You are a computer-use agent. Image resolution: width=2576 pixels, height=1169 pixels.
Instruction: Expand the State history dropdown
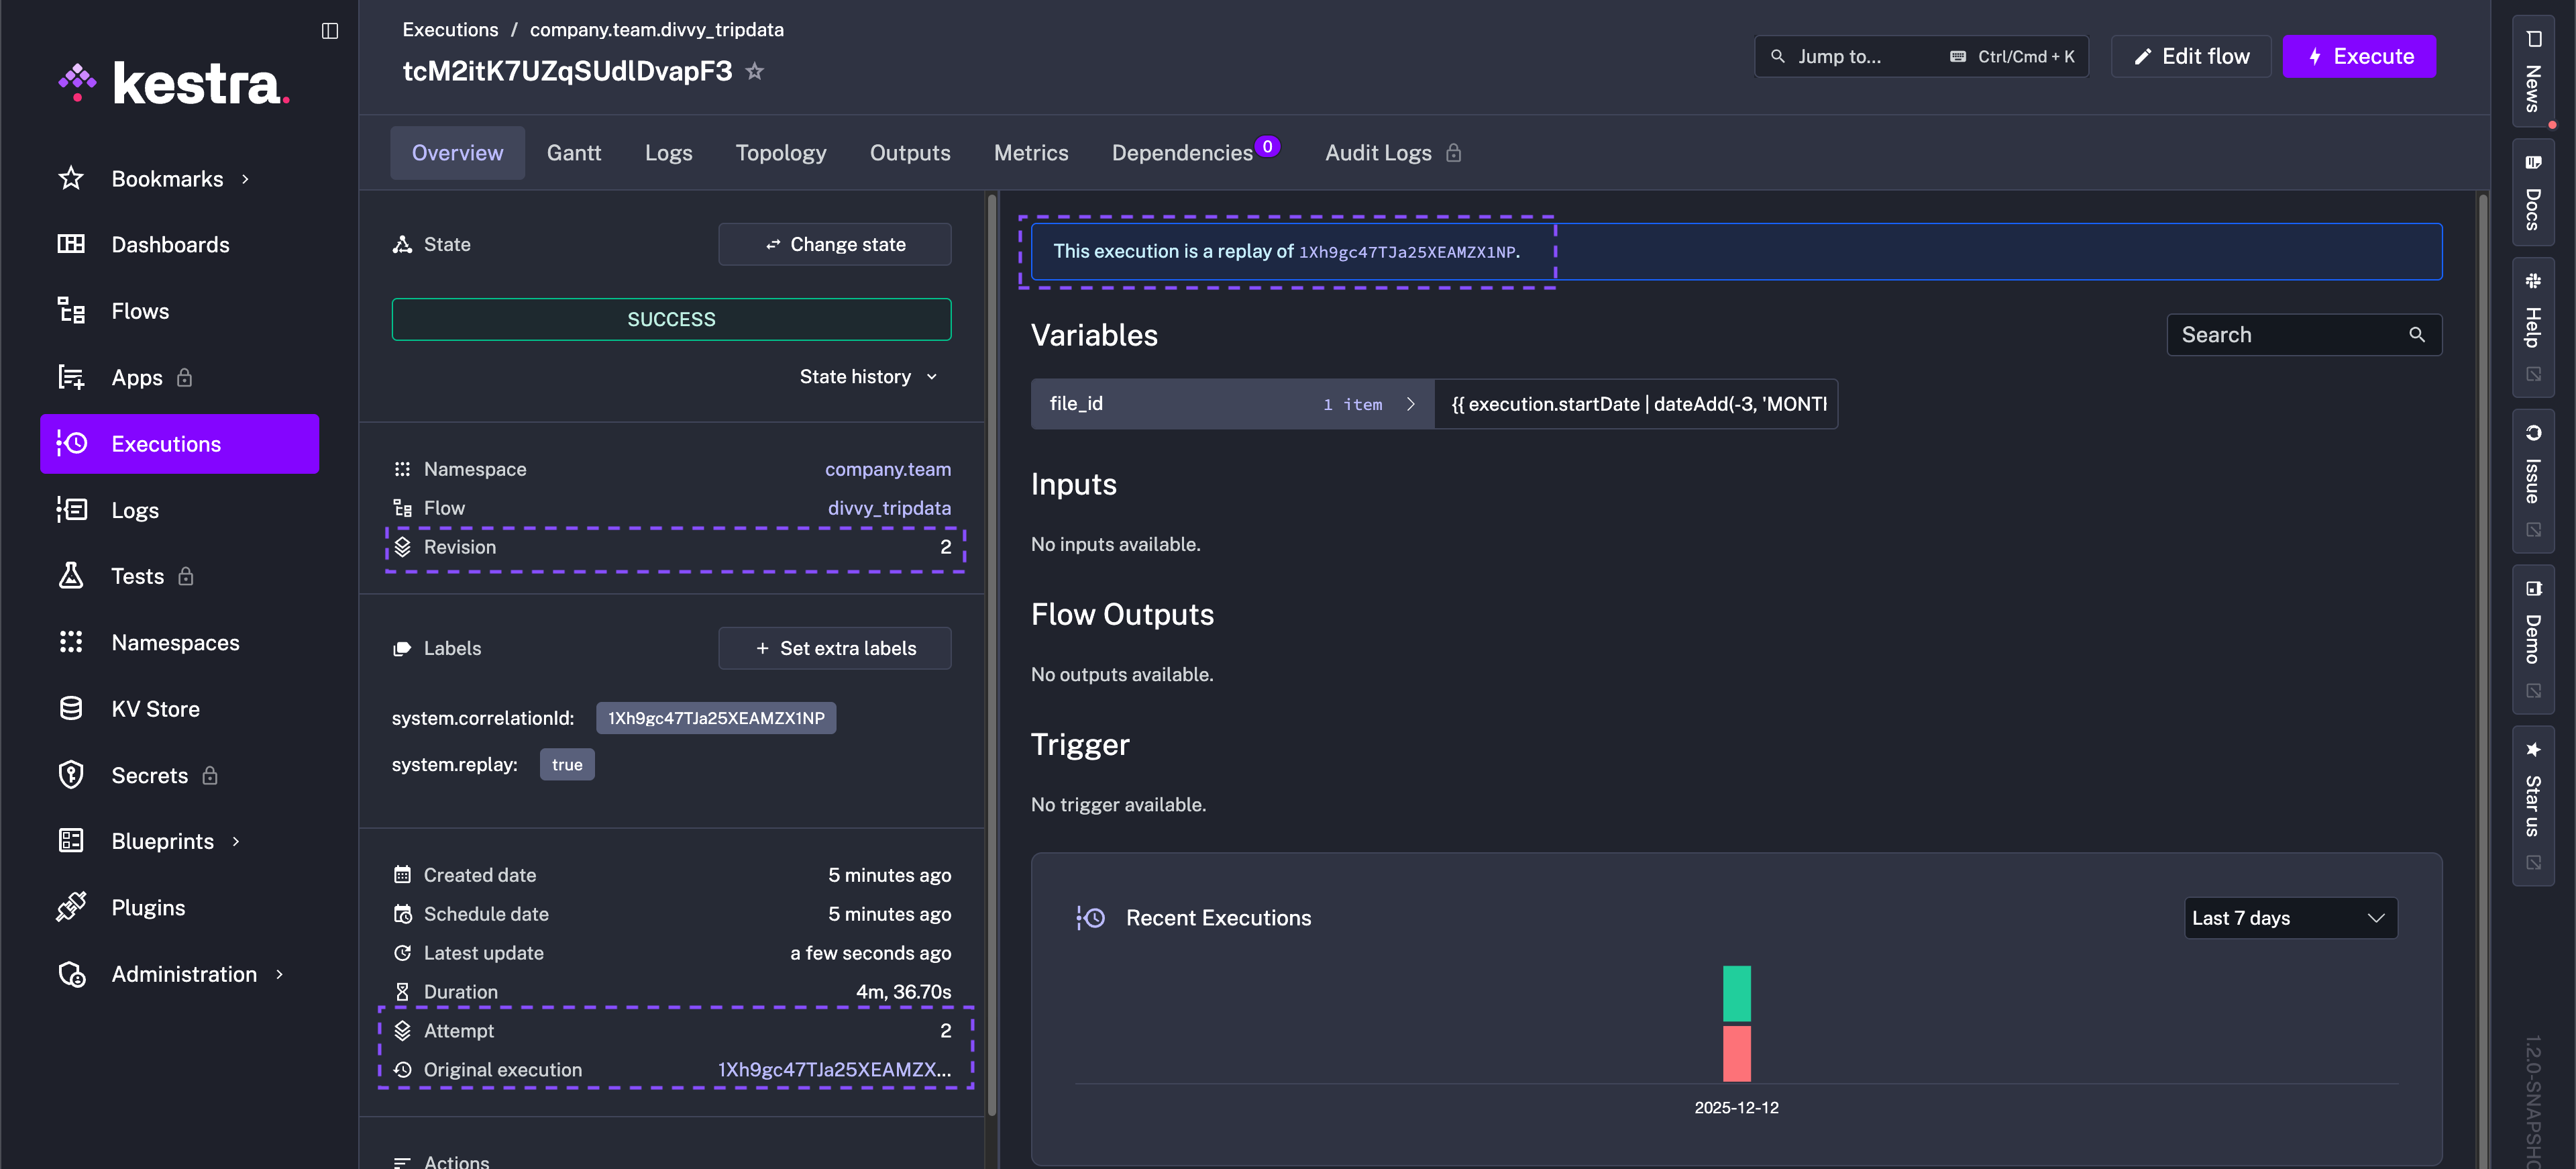pyautogui.click(x=868, y=376)
